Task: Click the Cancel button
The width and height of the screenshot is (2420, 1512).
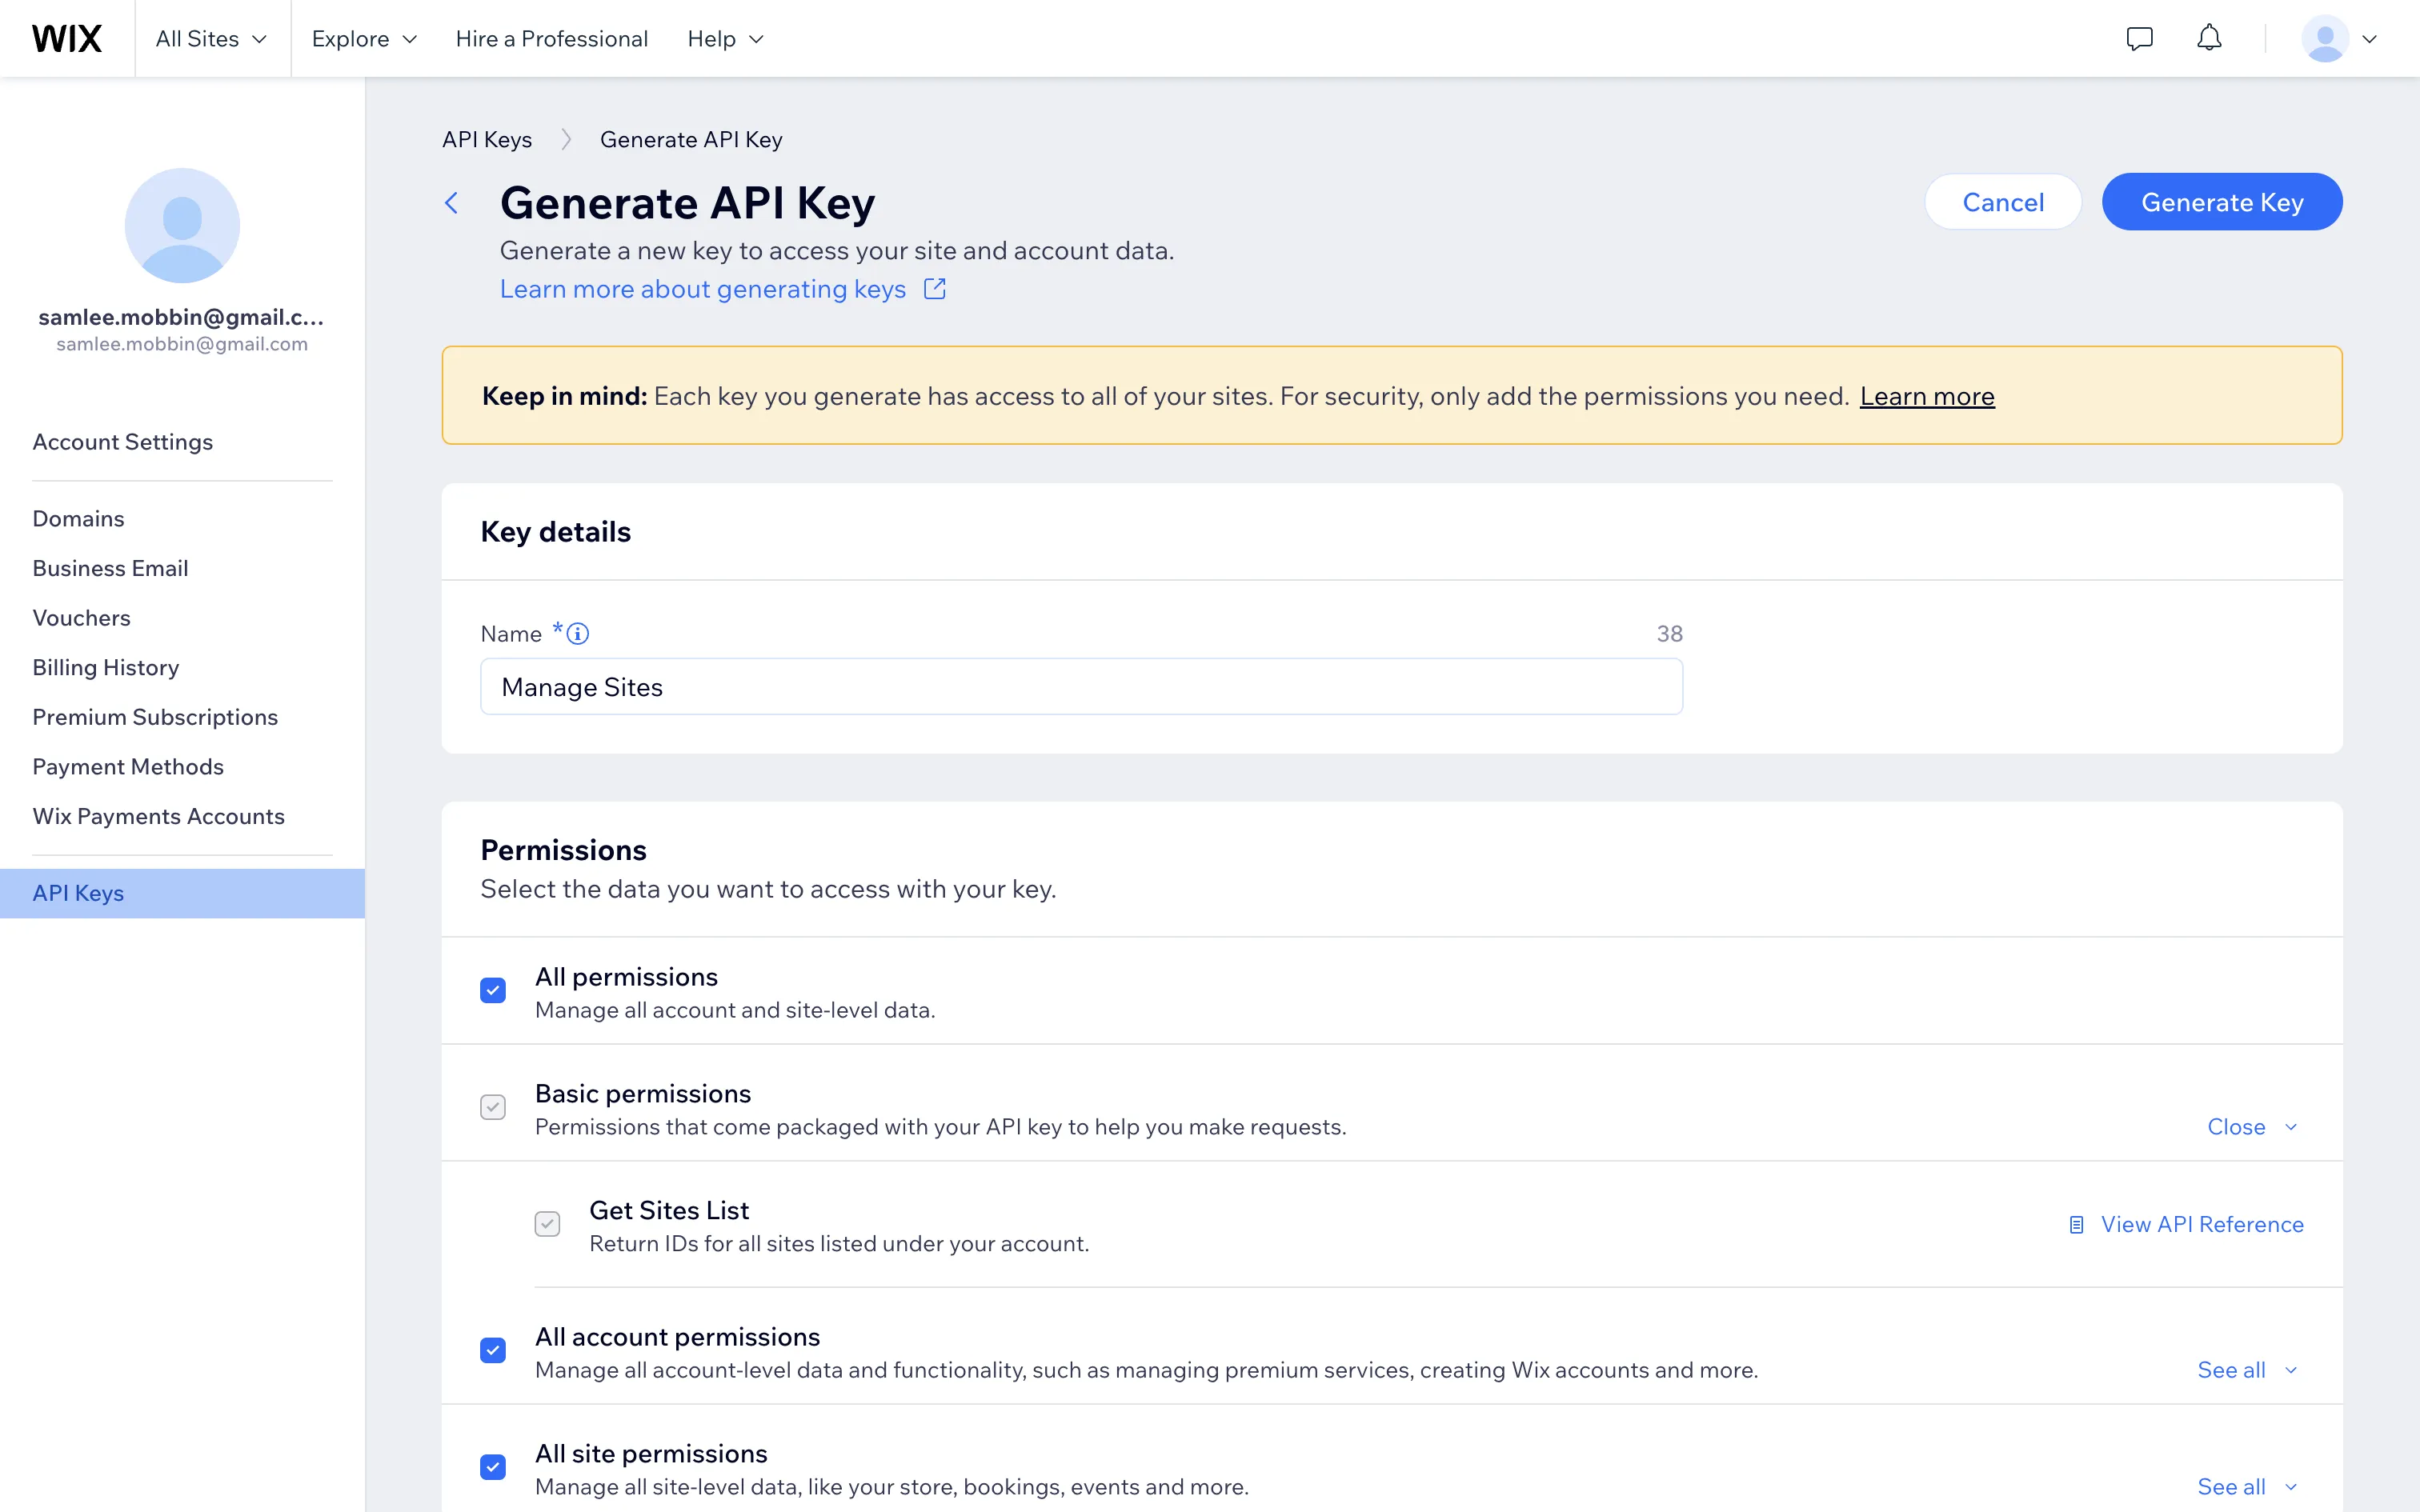Action: 2002,202
